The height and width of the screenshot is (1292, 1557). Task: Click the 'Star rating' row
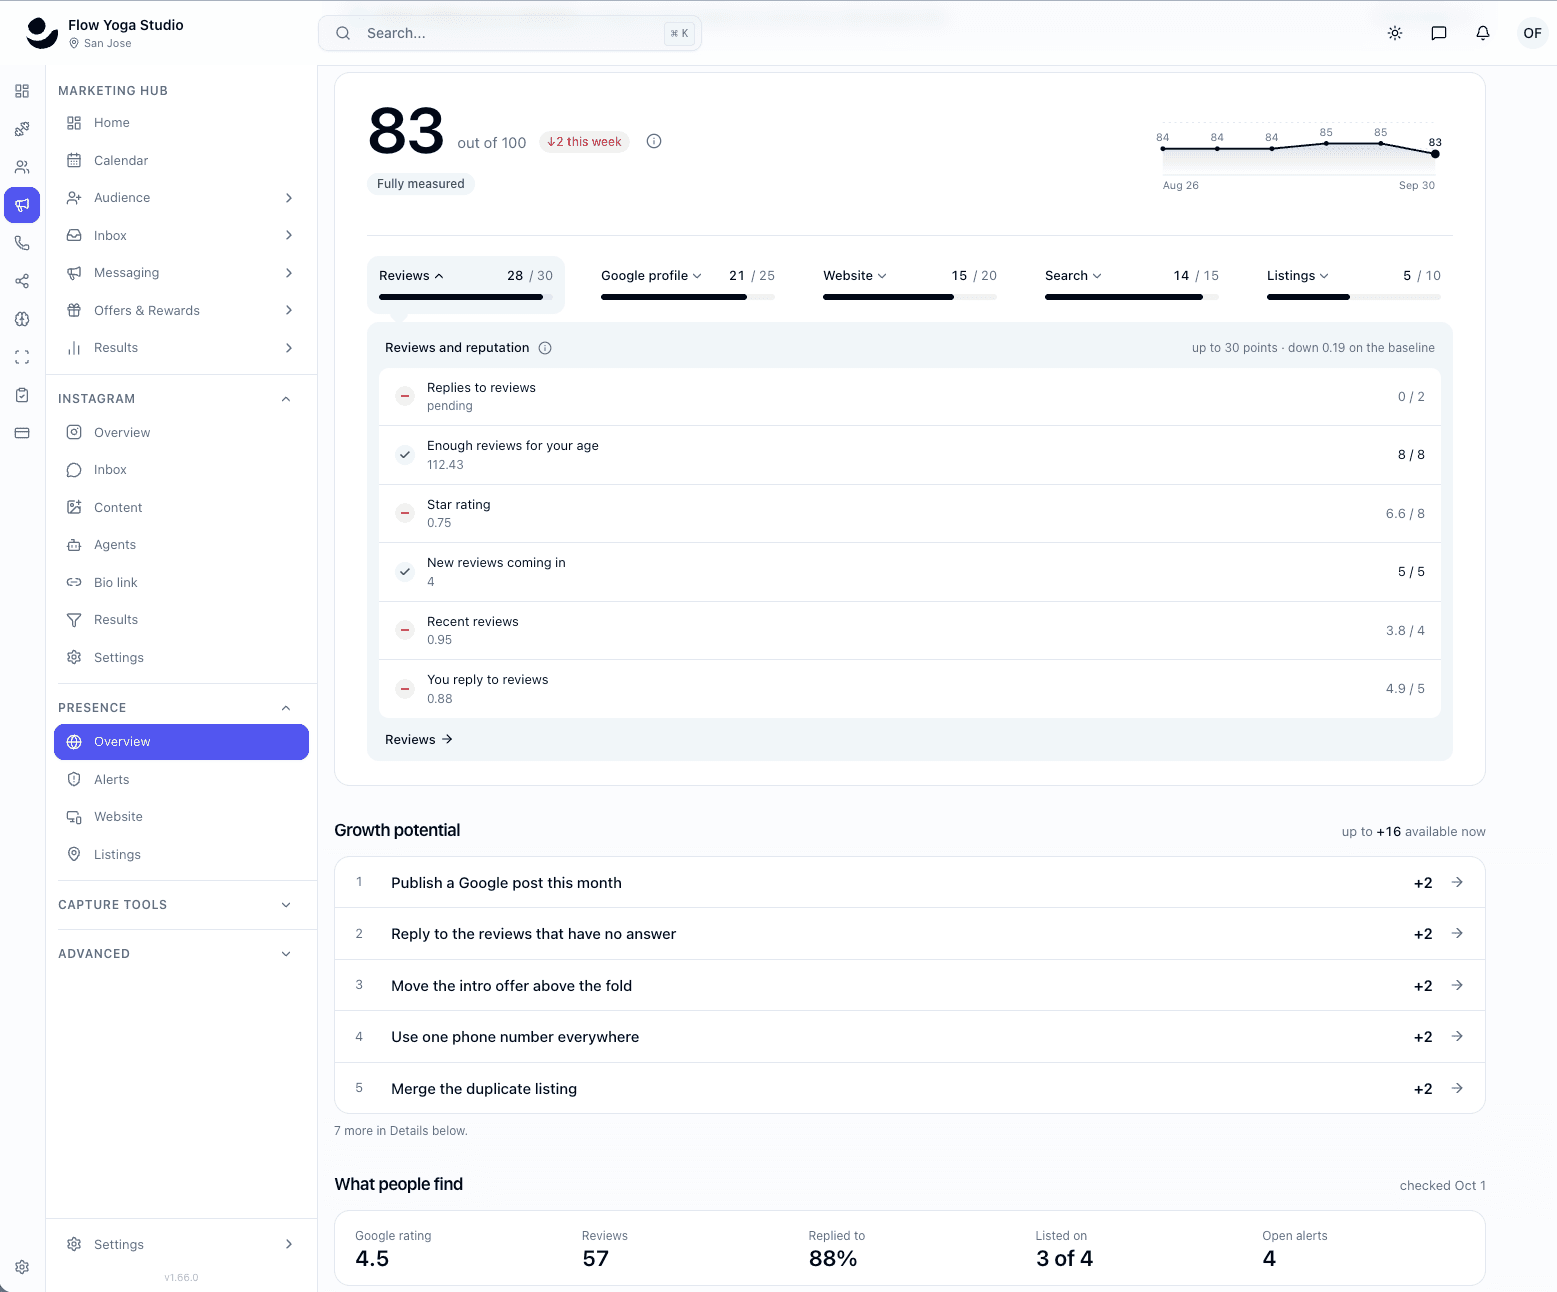point(910,514)
